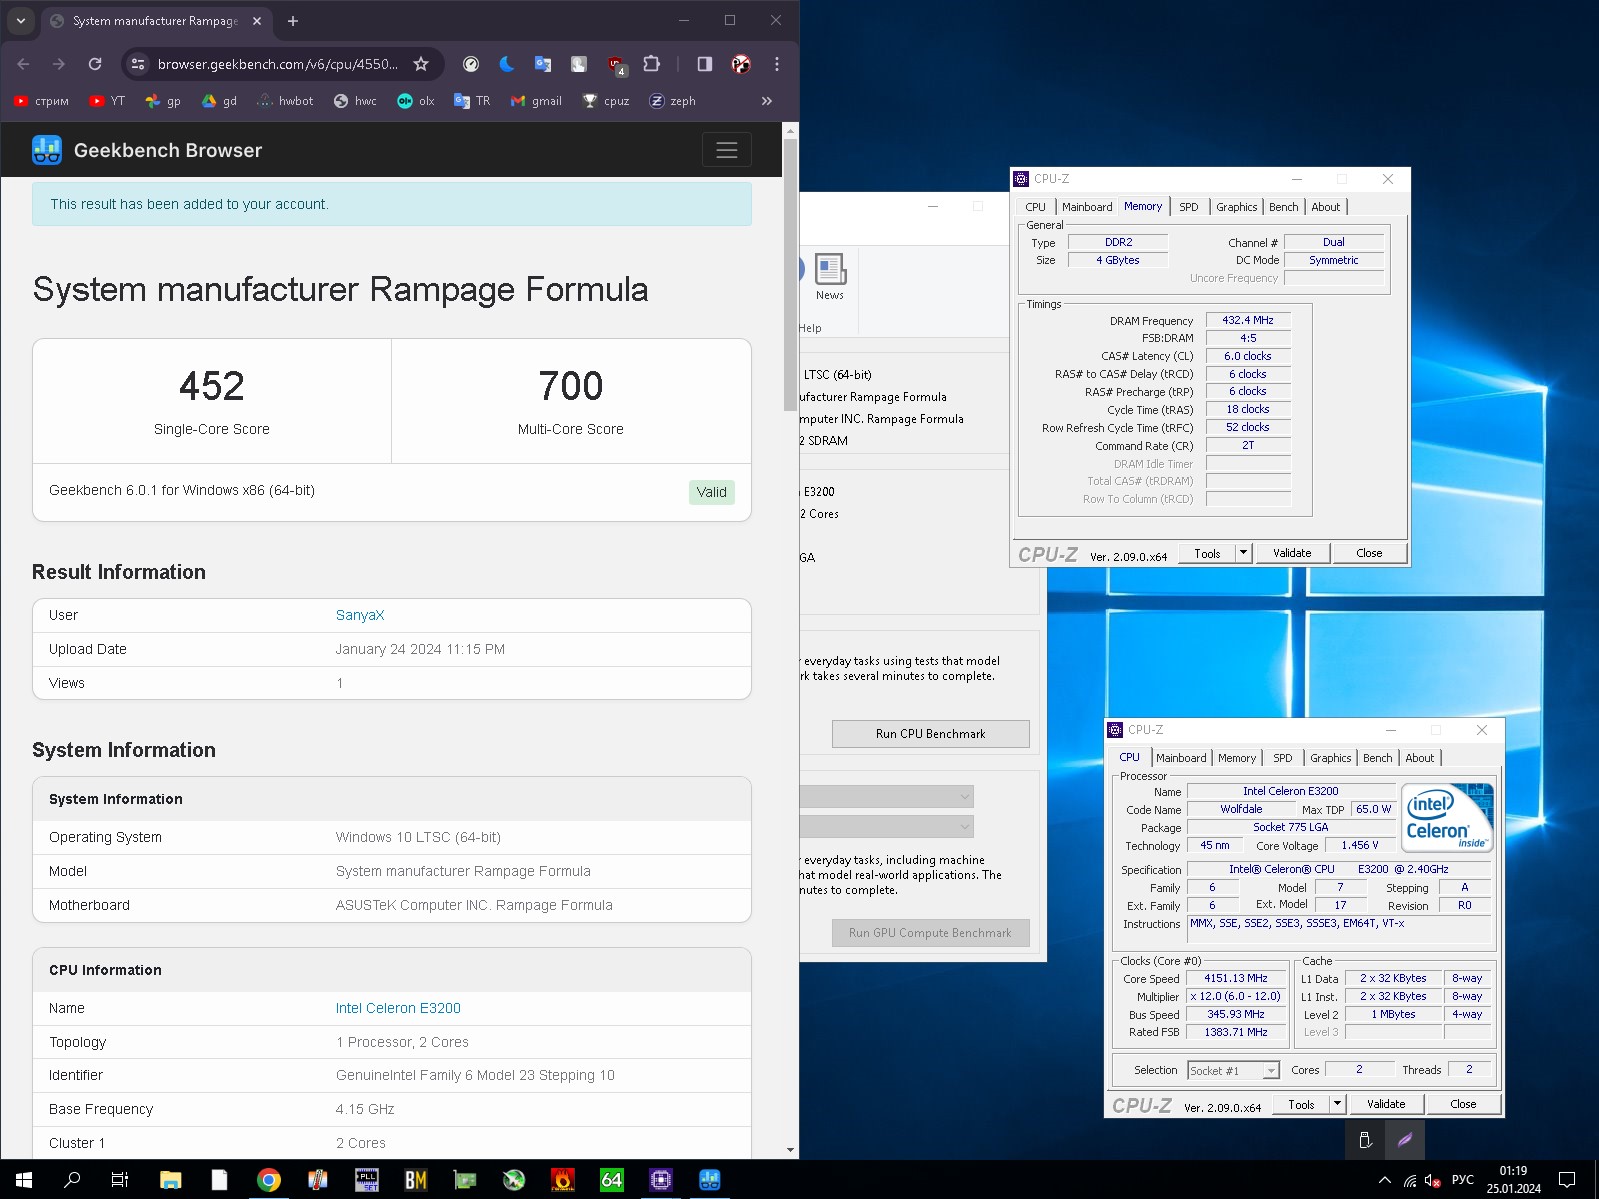Open the green 64 taskbar icon
The width and height of the screenshot is (1599, 1199).
click(612, 1180)
